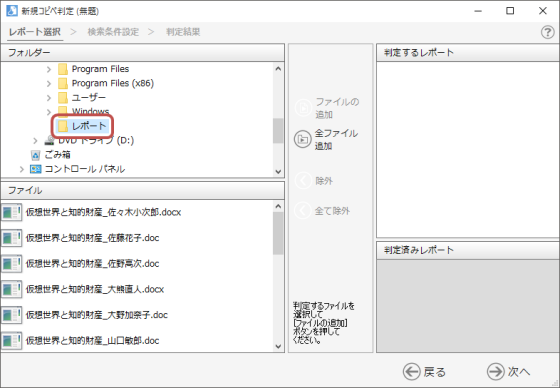Click the 全ファイル追加 circle icon
The image size is (560, 388).
303,139
